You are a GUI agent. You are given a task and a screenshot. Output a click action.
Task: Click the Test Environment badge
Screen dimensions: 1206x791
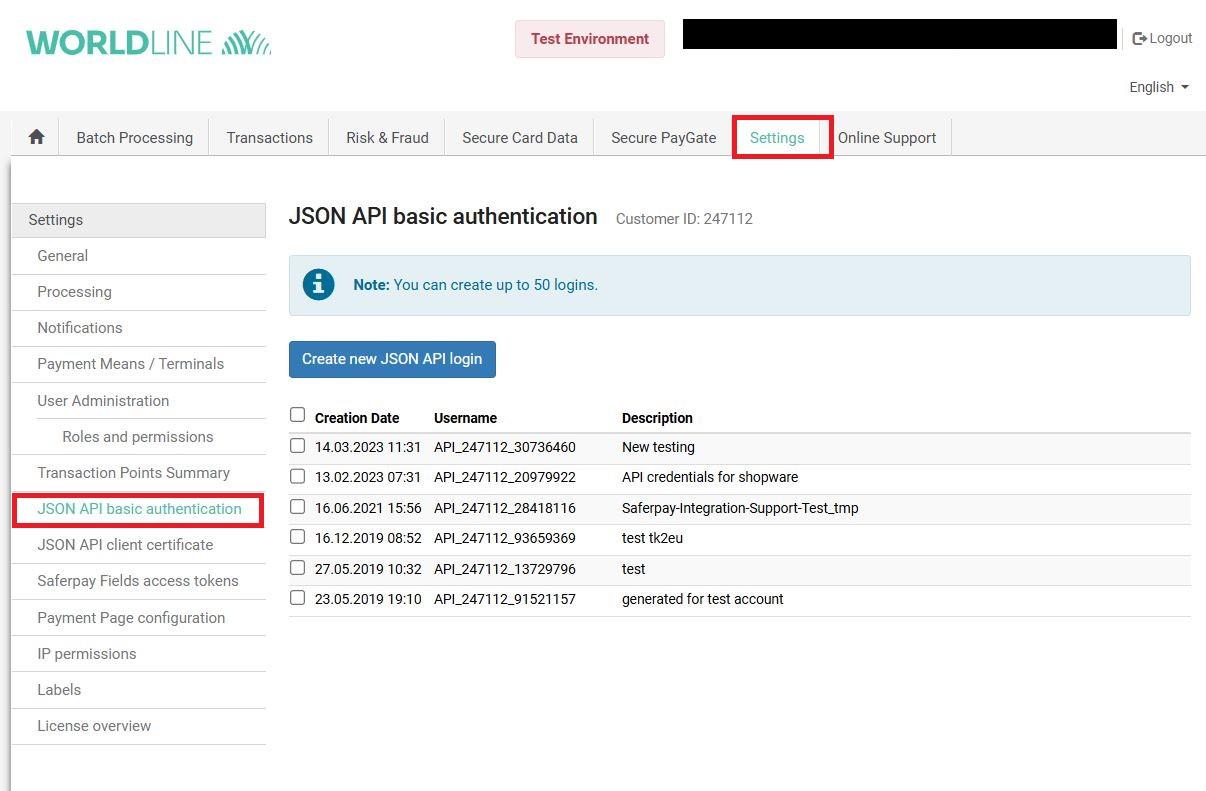pos(589,39)
